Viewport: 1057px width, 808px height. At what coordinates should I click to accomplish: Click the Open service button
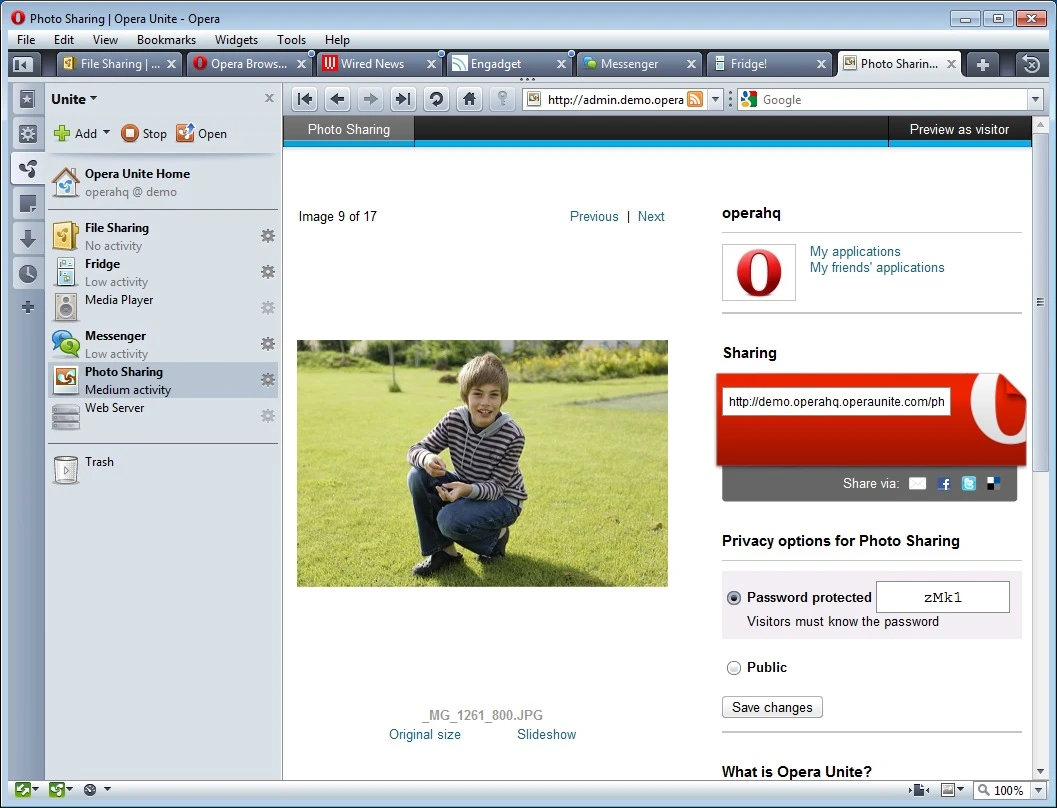(x=202, y=133)
